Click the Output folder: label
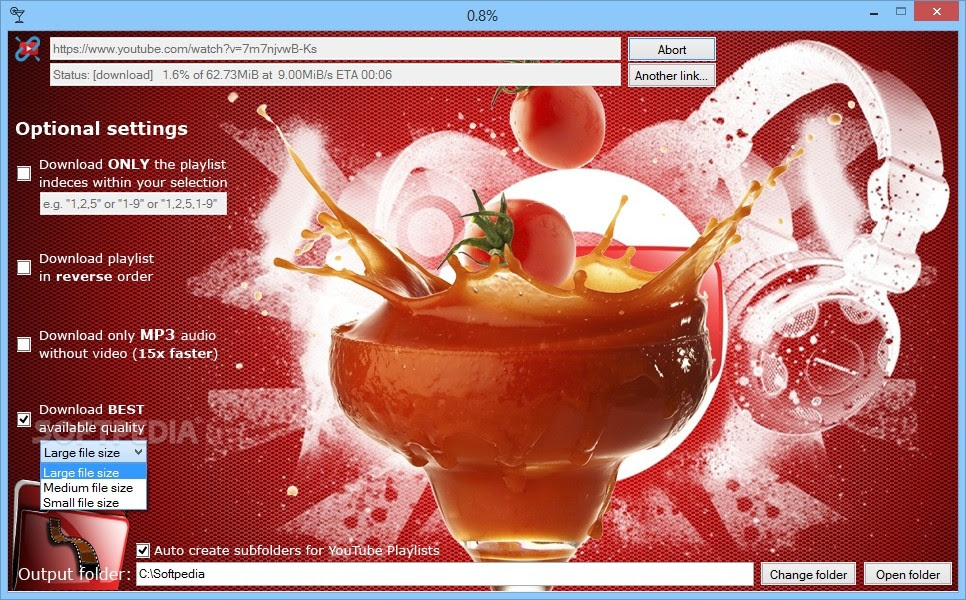The height and width of the screenshot is (600, 966). [74, 574]
